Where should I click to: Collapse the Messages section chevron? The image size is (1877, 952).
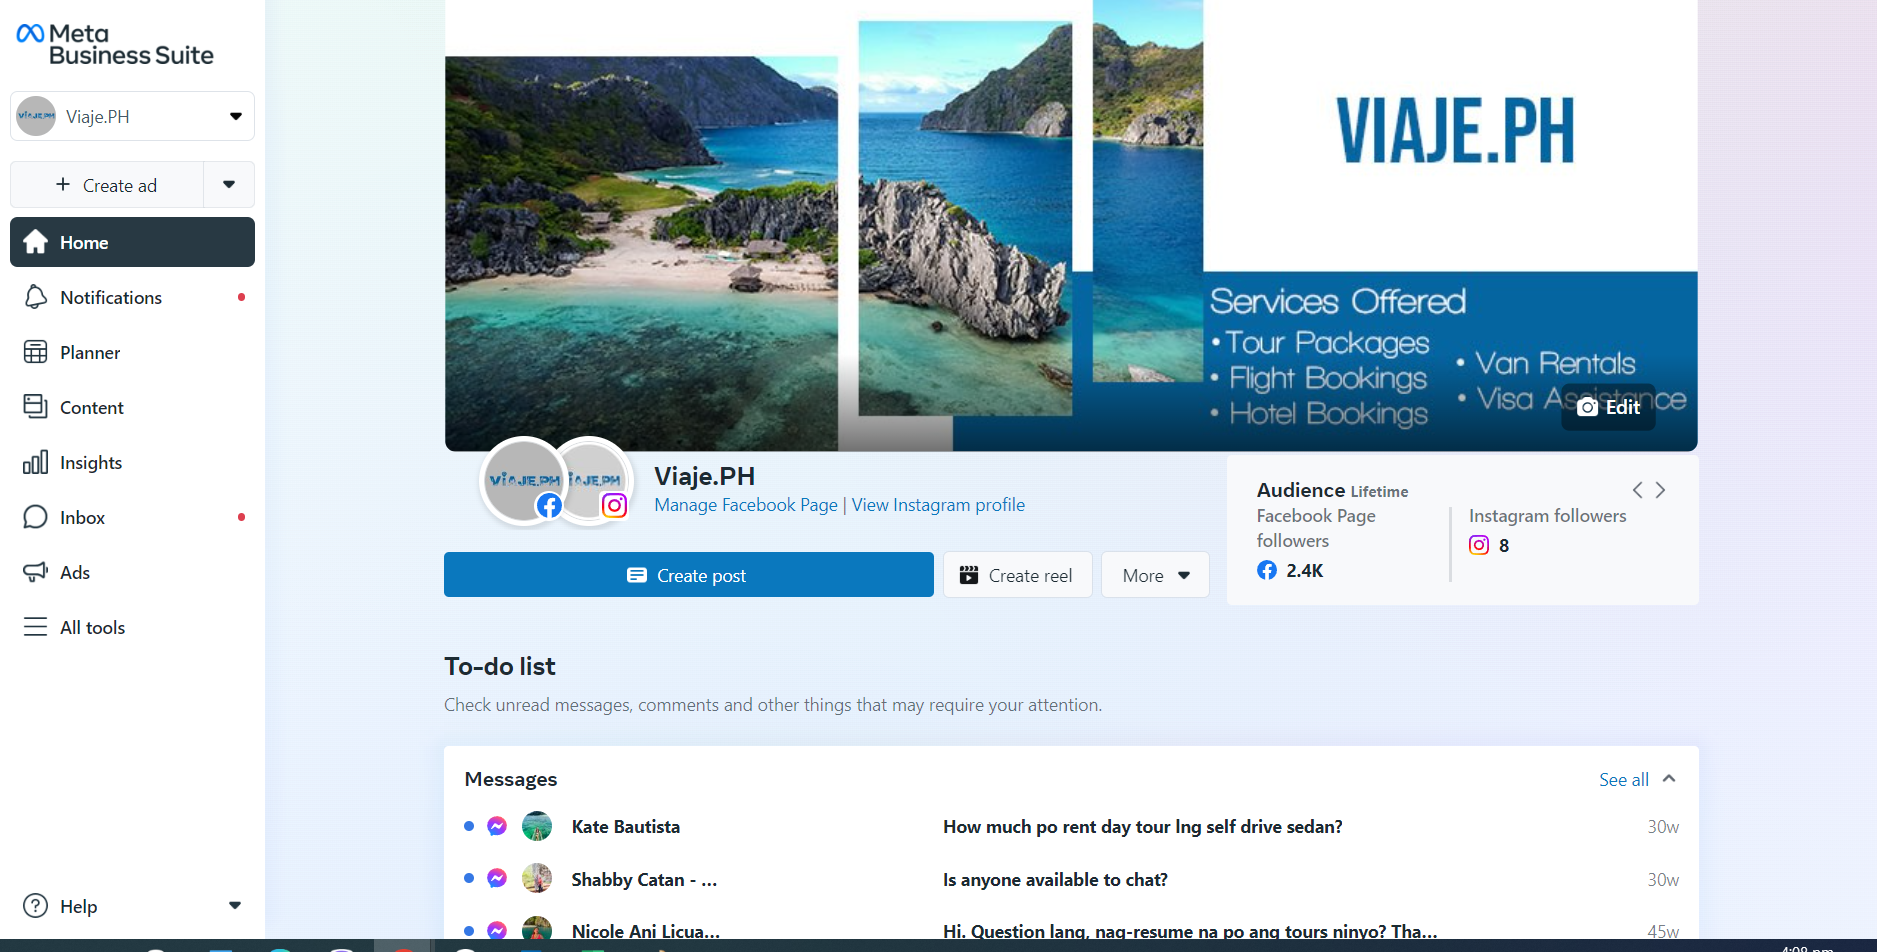click(x=1669, y=779)
